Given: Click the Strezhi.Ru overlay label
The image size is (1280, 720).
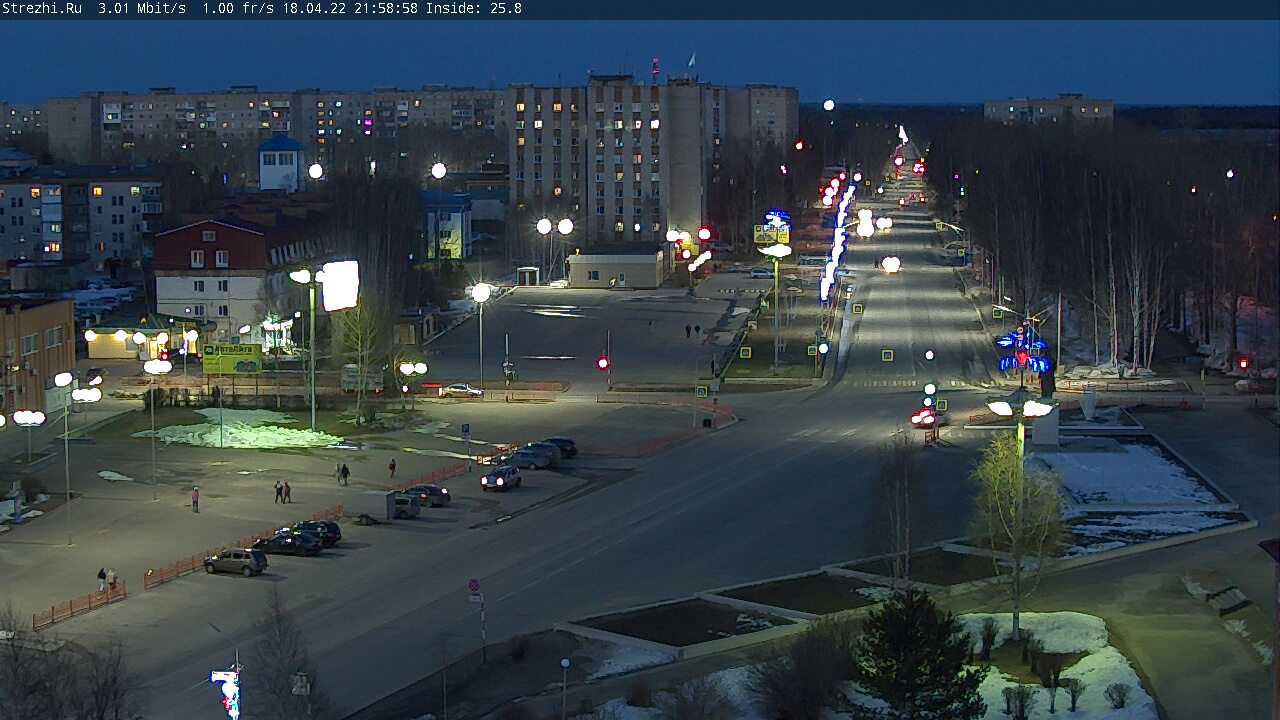Looking at the screenshot, I should pyautogui.click(x=41, y=8).
